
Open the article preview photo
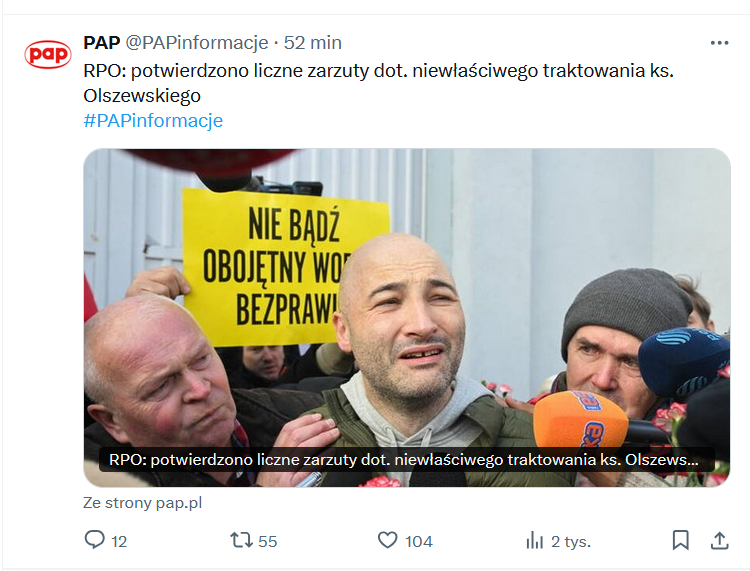(407, 318)
